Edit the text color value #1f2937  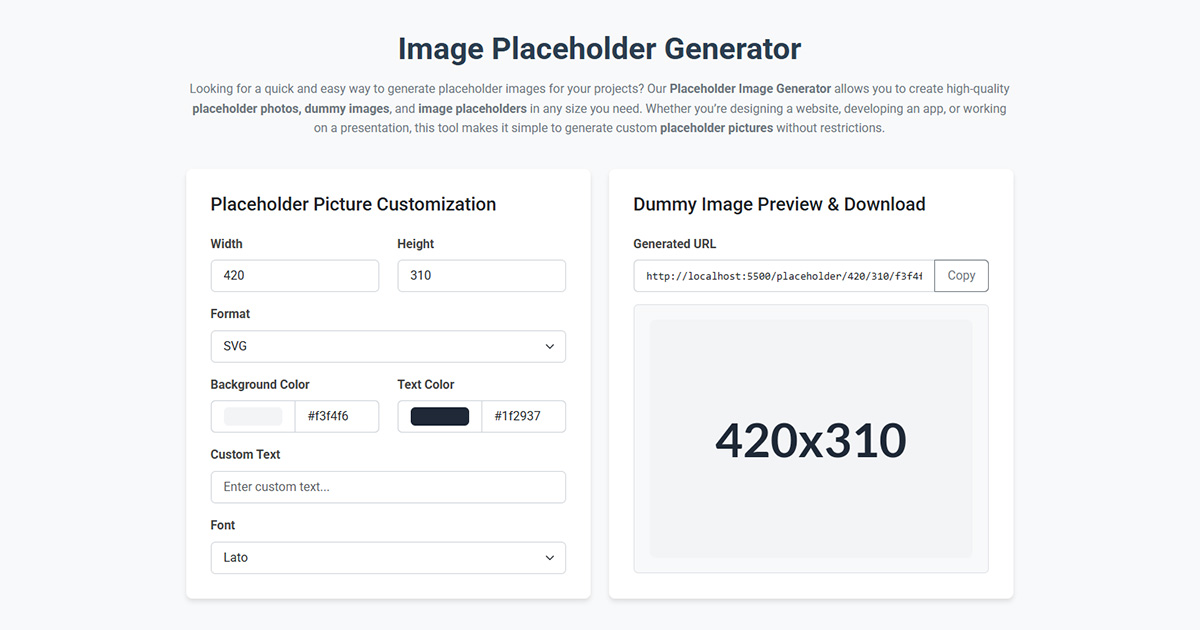pos(523,416)
